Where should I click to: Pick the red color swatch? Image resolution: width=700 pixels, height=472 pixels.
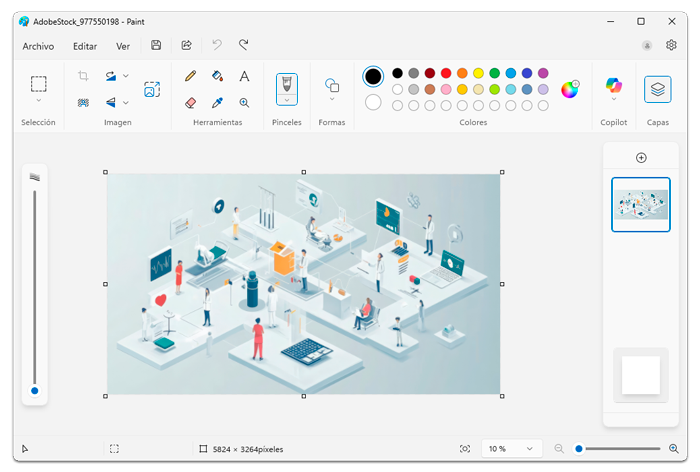[446, 73]
